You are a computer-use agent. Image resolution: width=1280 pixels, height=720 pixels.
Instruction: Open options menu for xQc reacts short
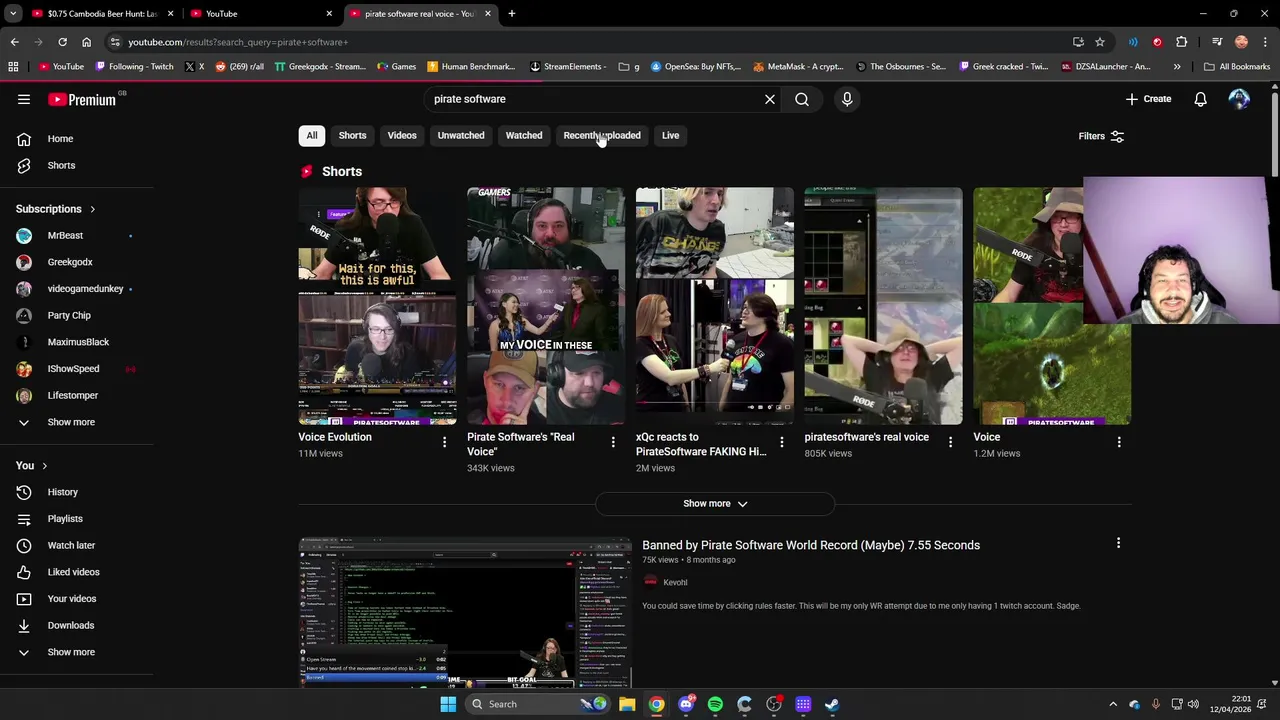tap(782, 442)
